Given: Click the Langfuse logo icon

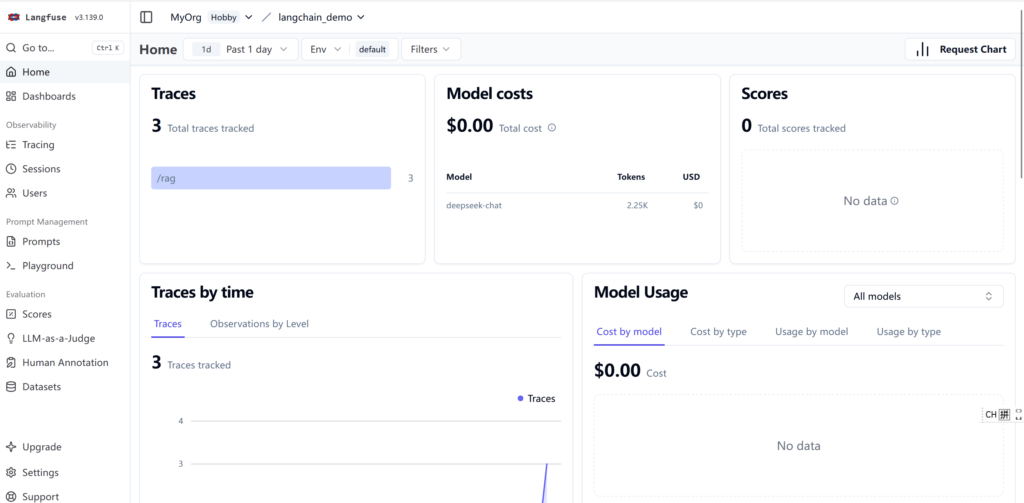Looking at the screenshot, I should (x=14, y=17).
